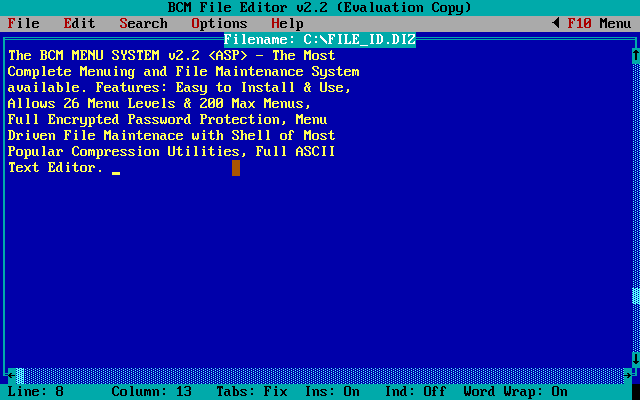Screen dimensions: 640x400
Task: Open the Help menu
Action: [287, 23]
